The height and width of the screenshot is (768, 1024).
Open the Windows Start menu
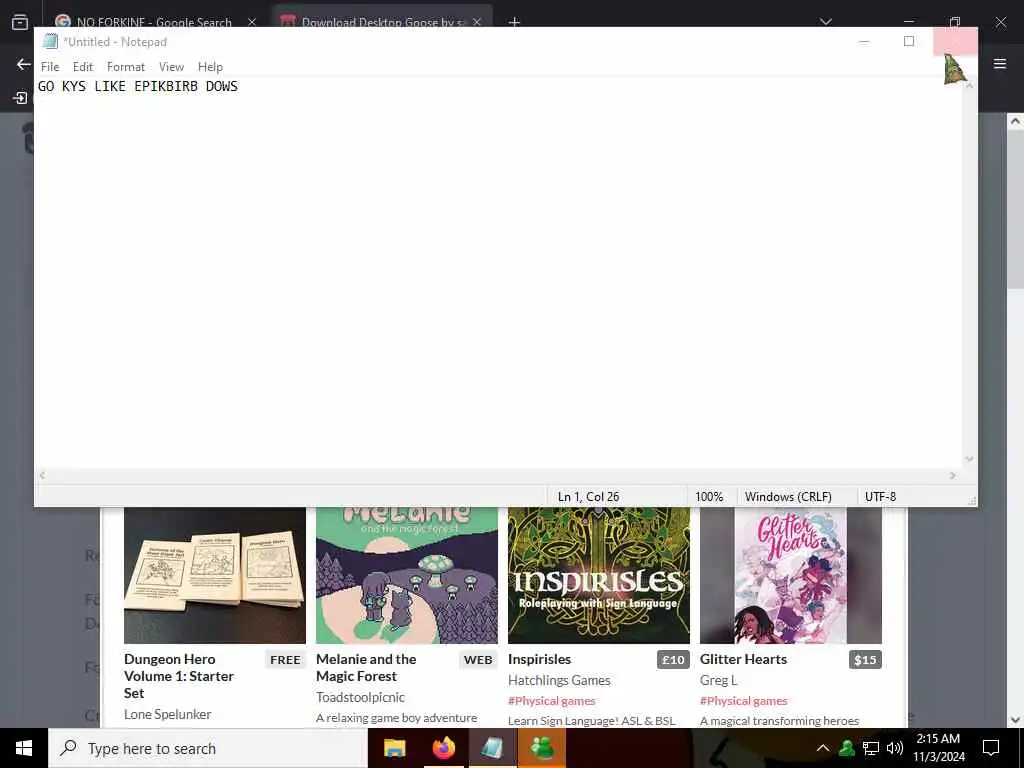tap(24, 748)
